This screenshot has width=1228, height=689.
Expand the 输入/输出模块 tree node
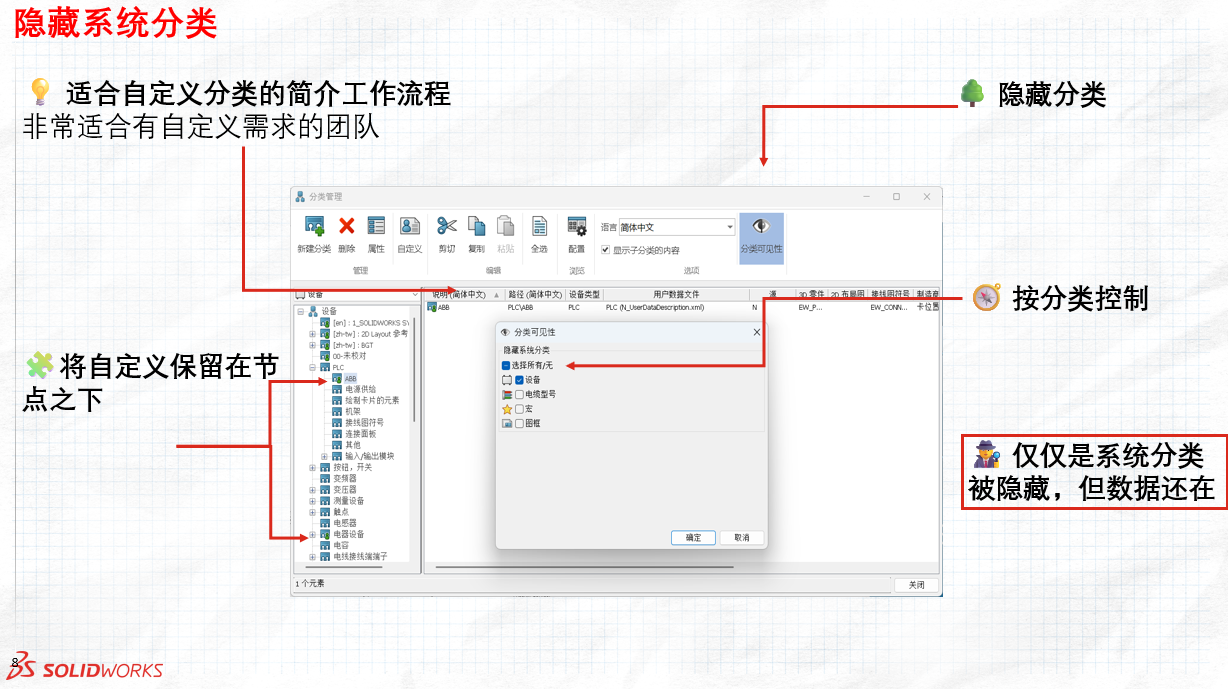pos(324,456)
